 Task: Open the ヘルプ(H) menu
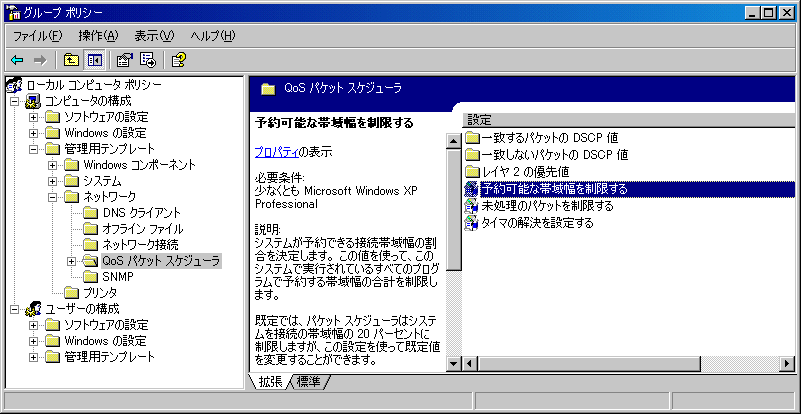pyautogui.click(x=213, y=36)
